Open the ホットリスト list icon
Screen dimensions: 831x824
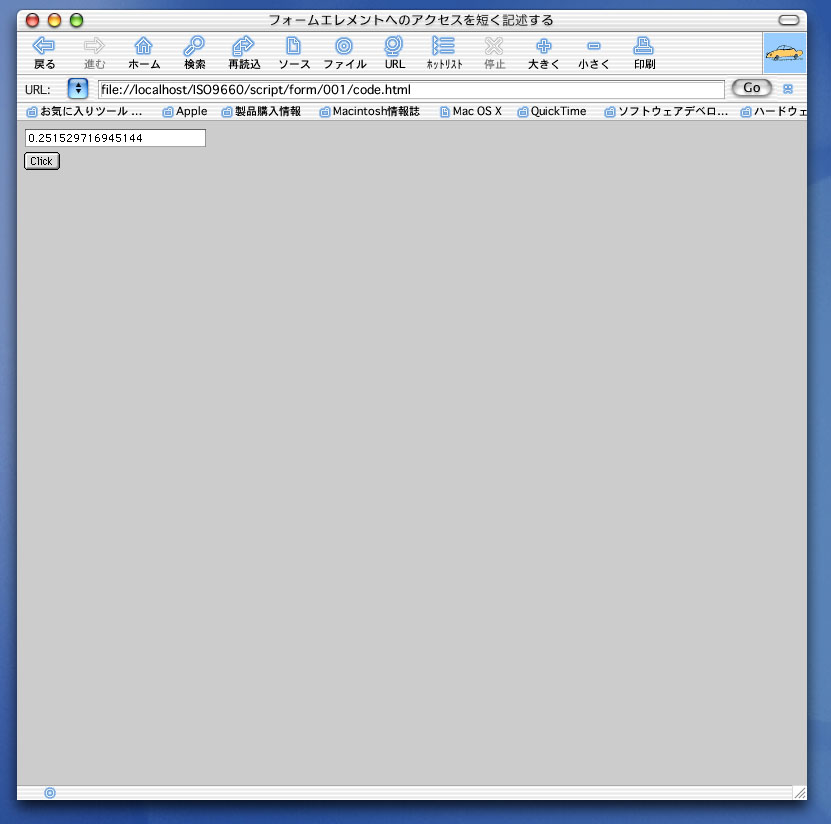tap(443, 46)
